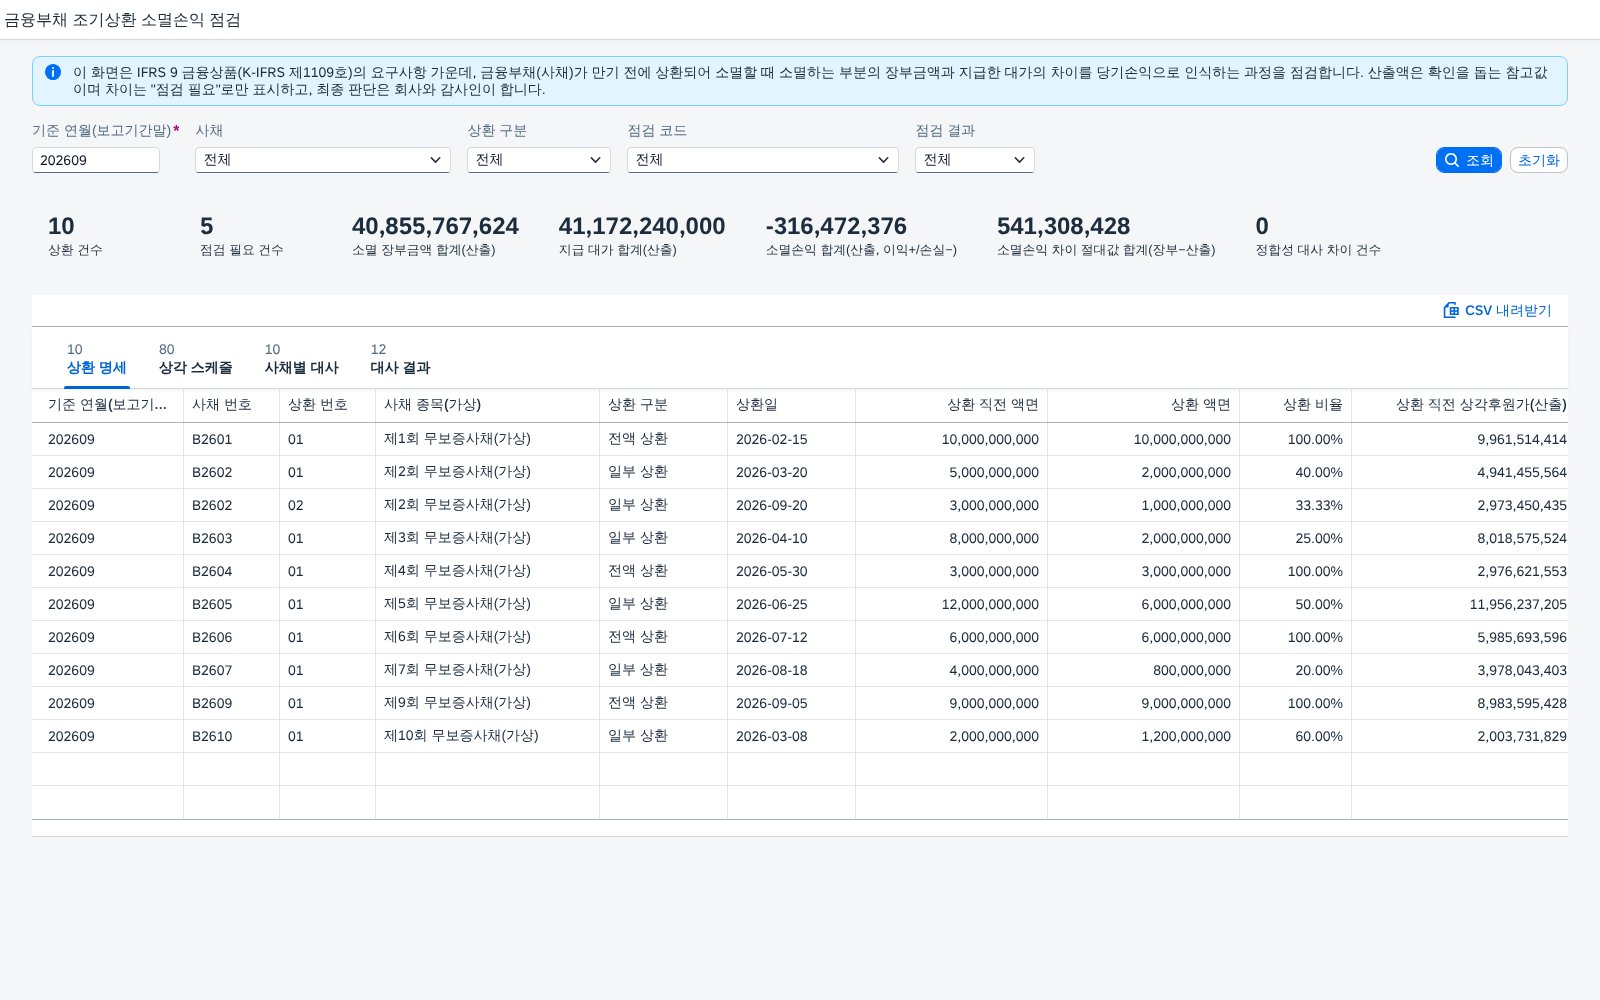Screen dimensions: 1600x1000
Task: Click the 사채 번호 column header
Action: [x=231, y=405]
